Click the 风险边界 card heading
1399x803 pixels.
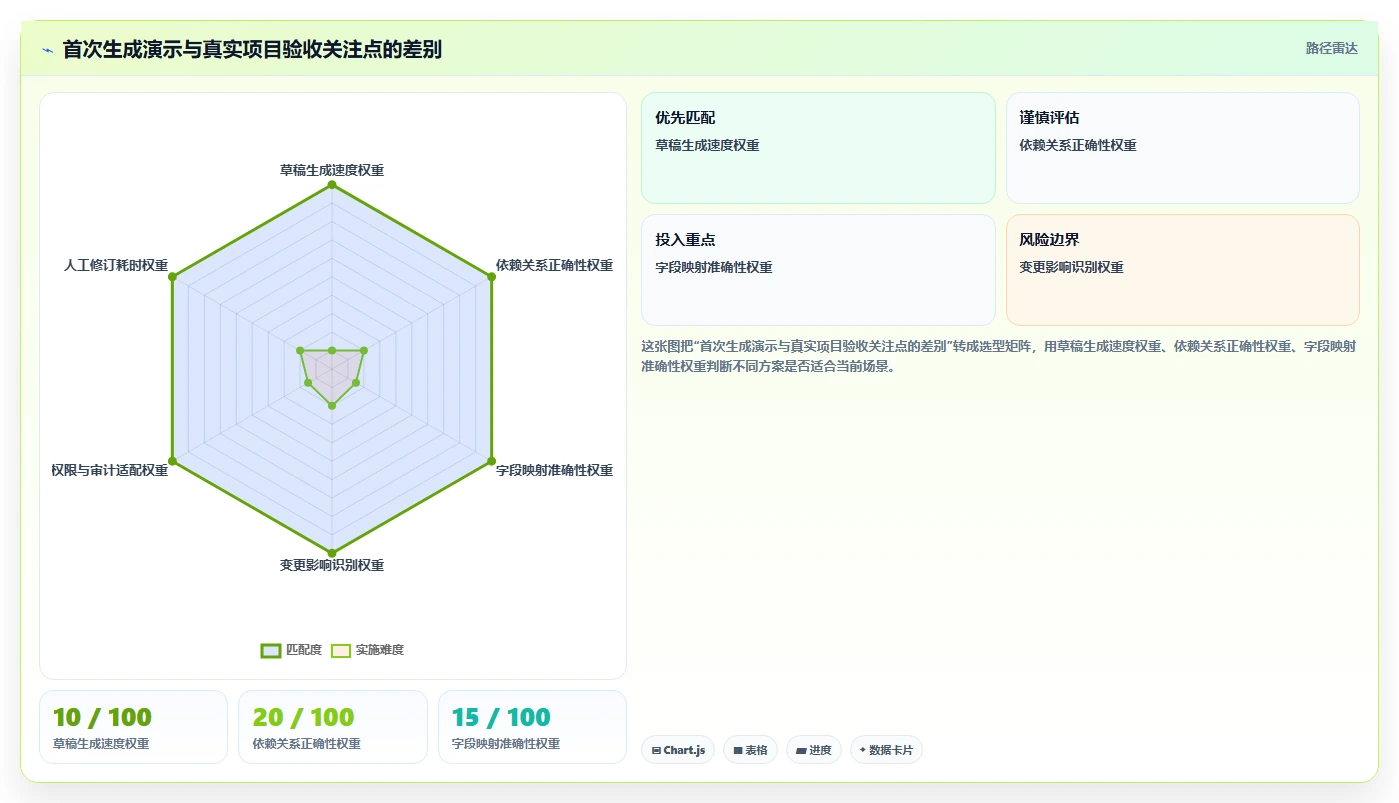tap(1049, 240)
